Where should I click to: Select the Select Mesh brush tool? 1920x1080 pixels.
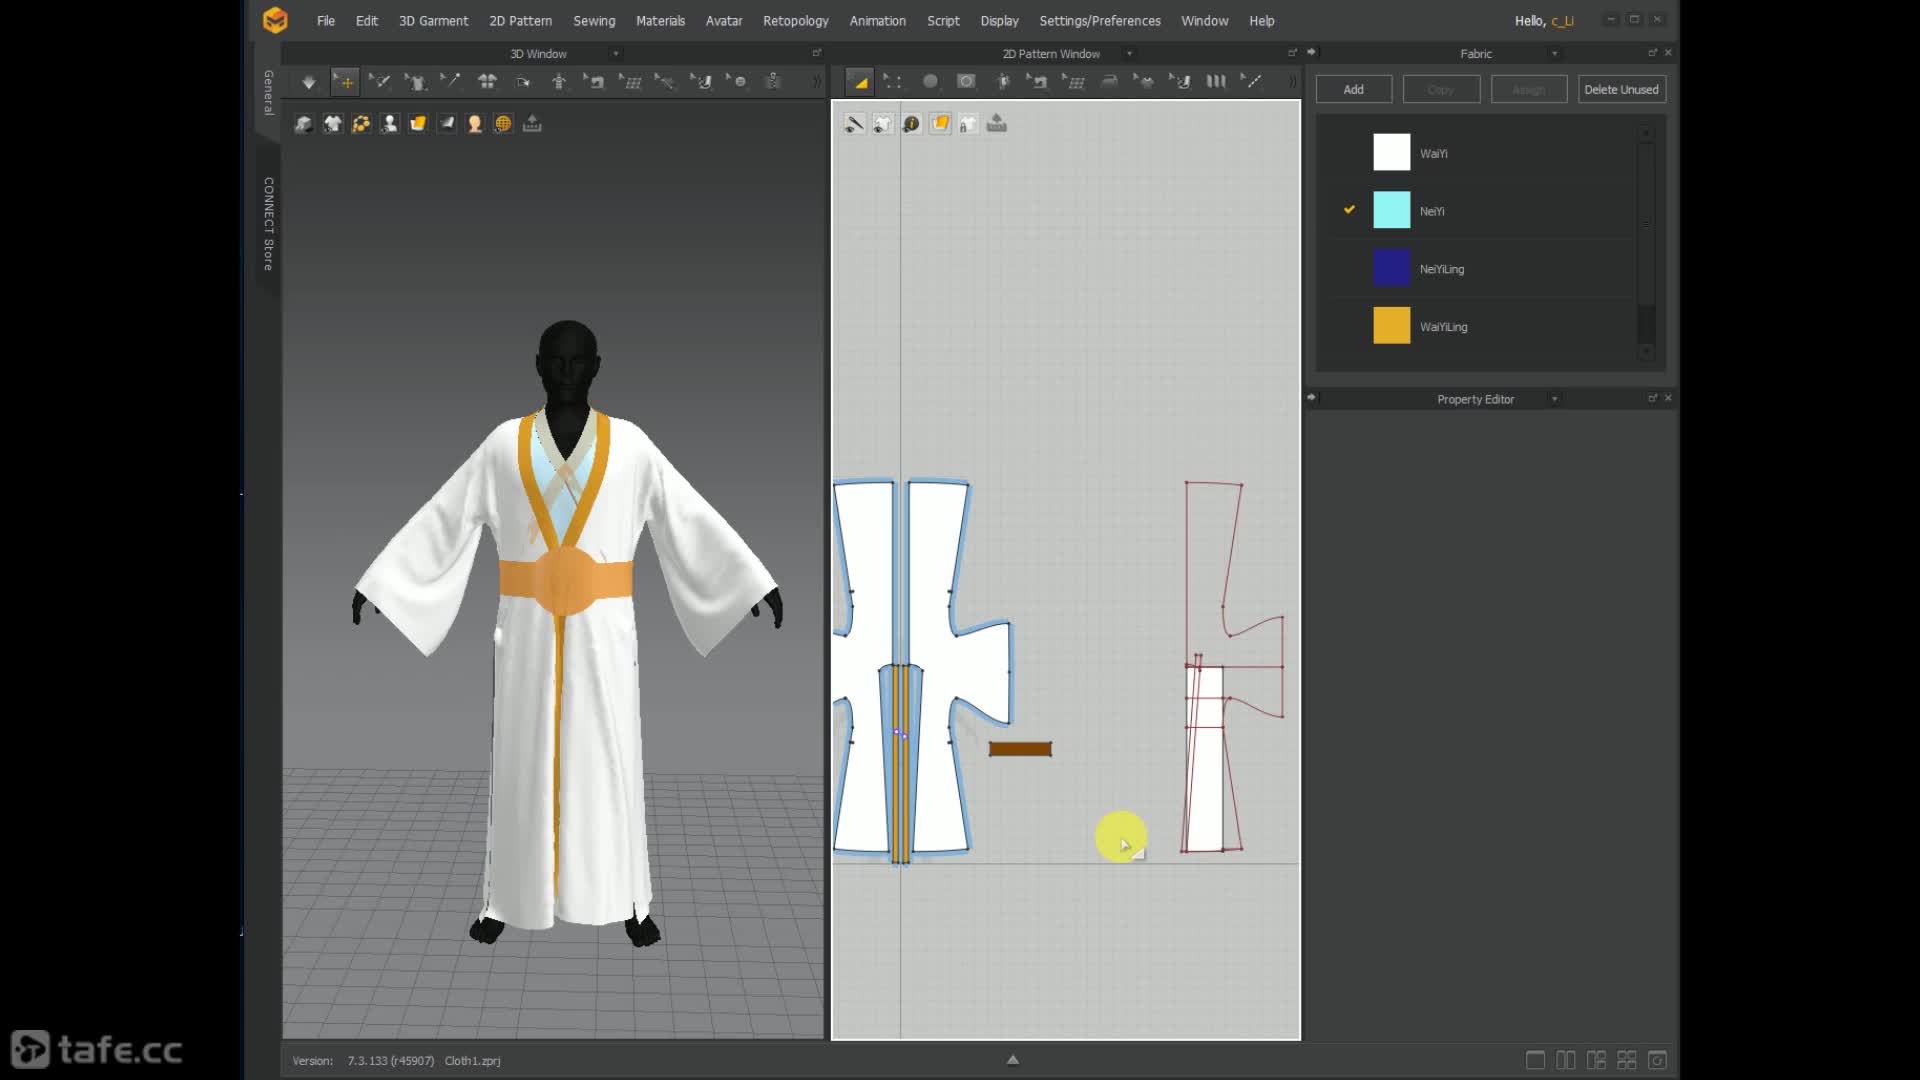pyautogui.click(x=379, y=82)
